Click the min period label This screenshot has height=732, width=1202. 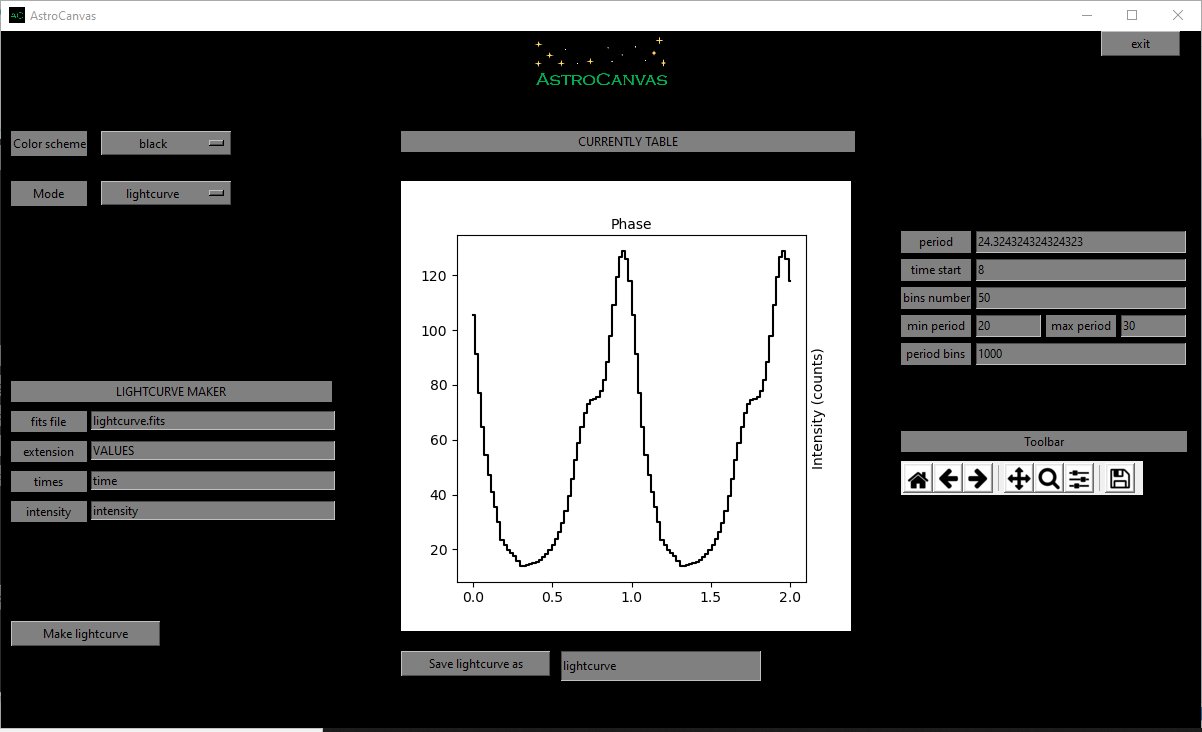point(936,325)
